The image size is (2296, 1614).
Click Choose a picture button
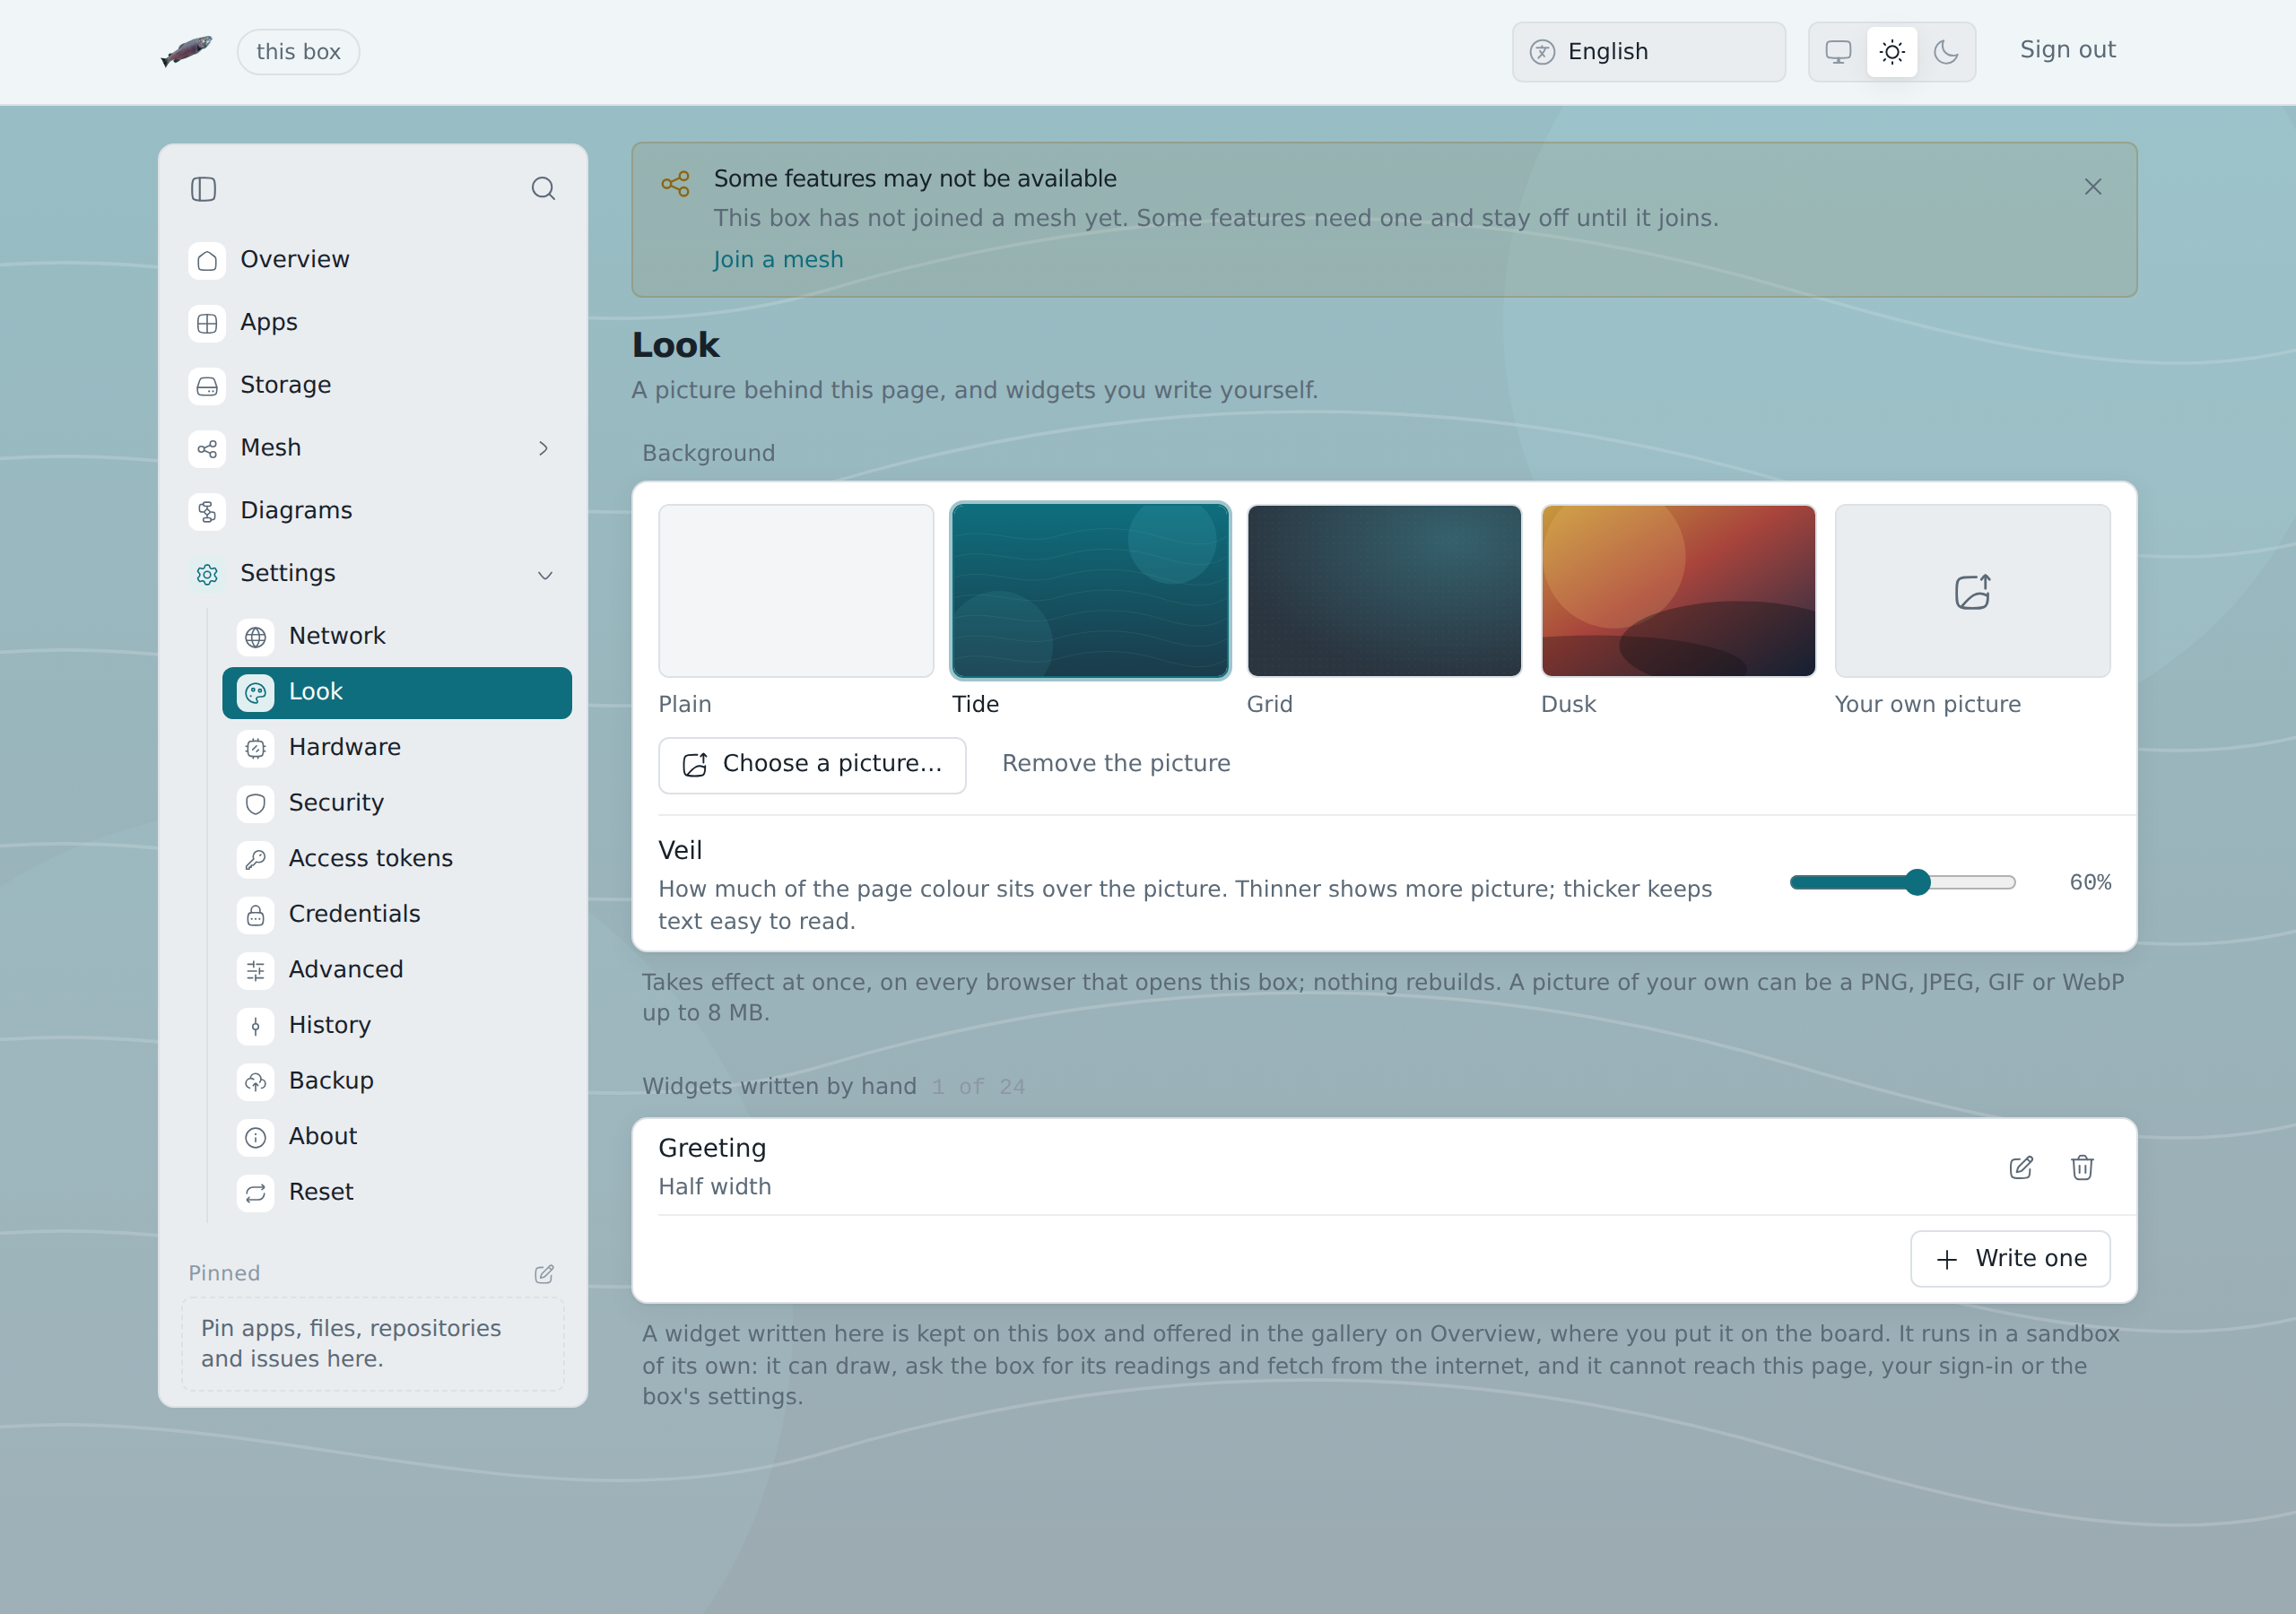click(812, 765)
